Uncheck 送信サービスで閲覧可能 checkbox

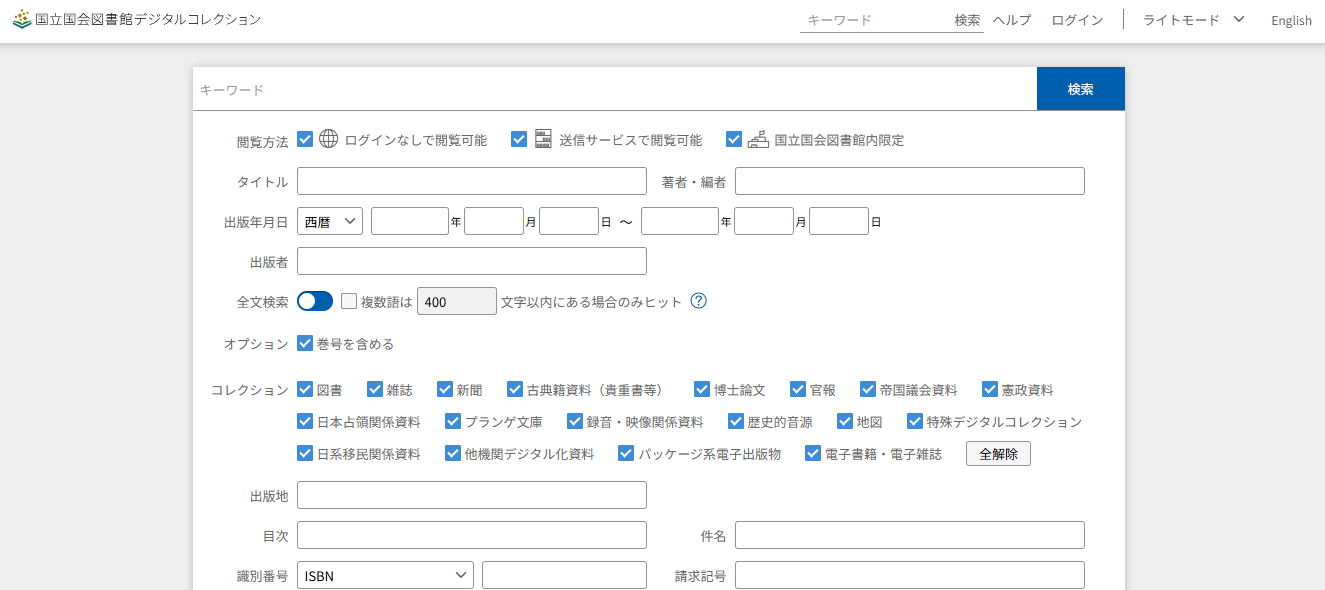pos(519,139)
